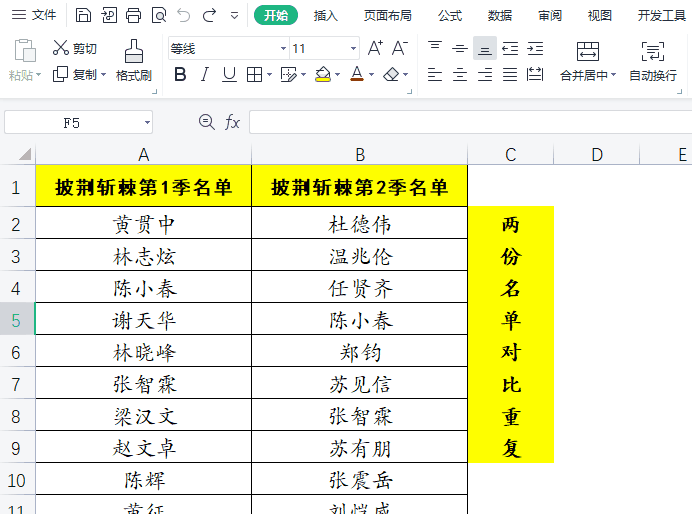692x514 pixels.
Task: Expand the Name Box dropdown arrow
Action: coord(147,123)
